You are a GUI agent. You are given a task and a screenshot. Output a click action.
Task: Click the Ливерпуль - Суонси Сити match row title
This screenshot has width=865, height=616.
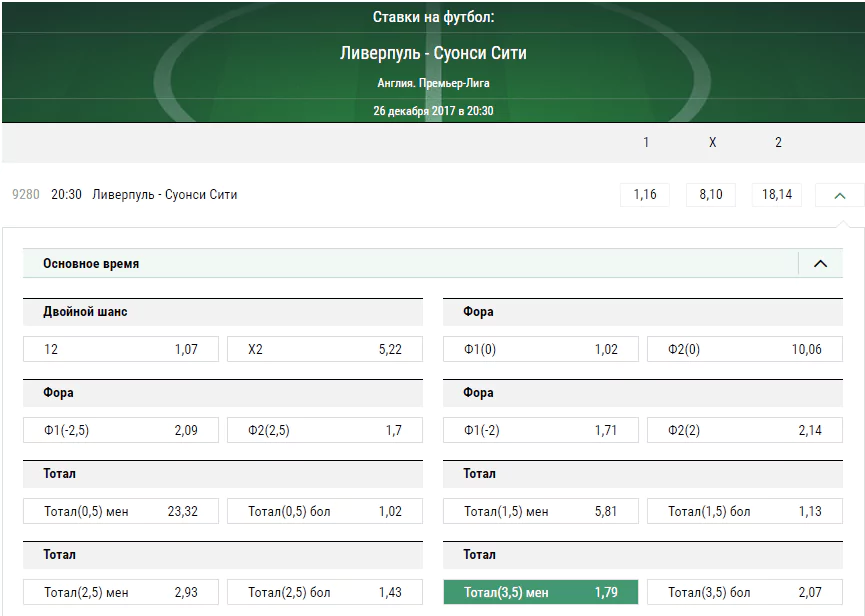[x=164, y=195]
